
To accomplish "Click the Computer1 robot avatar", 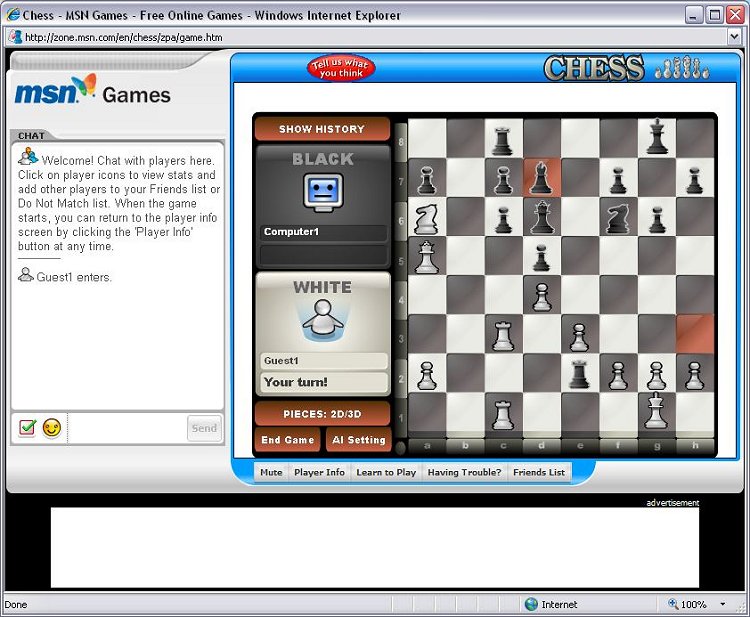I will tap(323, 193).
